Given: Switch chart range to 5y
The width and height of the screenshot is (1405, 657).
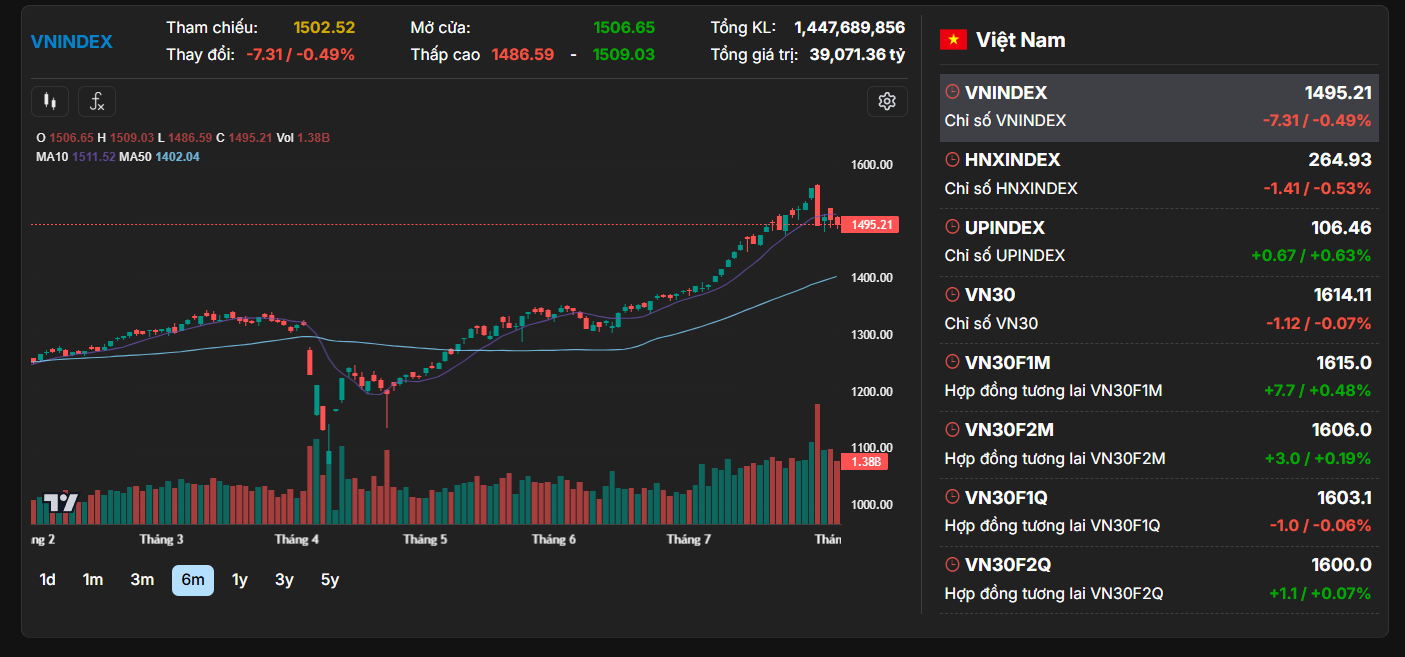Looking at the screenshot, I should click(330, 580).
